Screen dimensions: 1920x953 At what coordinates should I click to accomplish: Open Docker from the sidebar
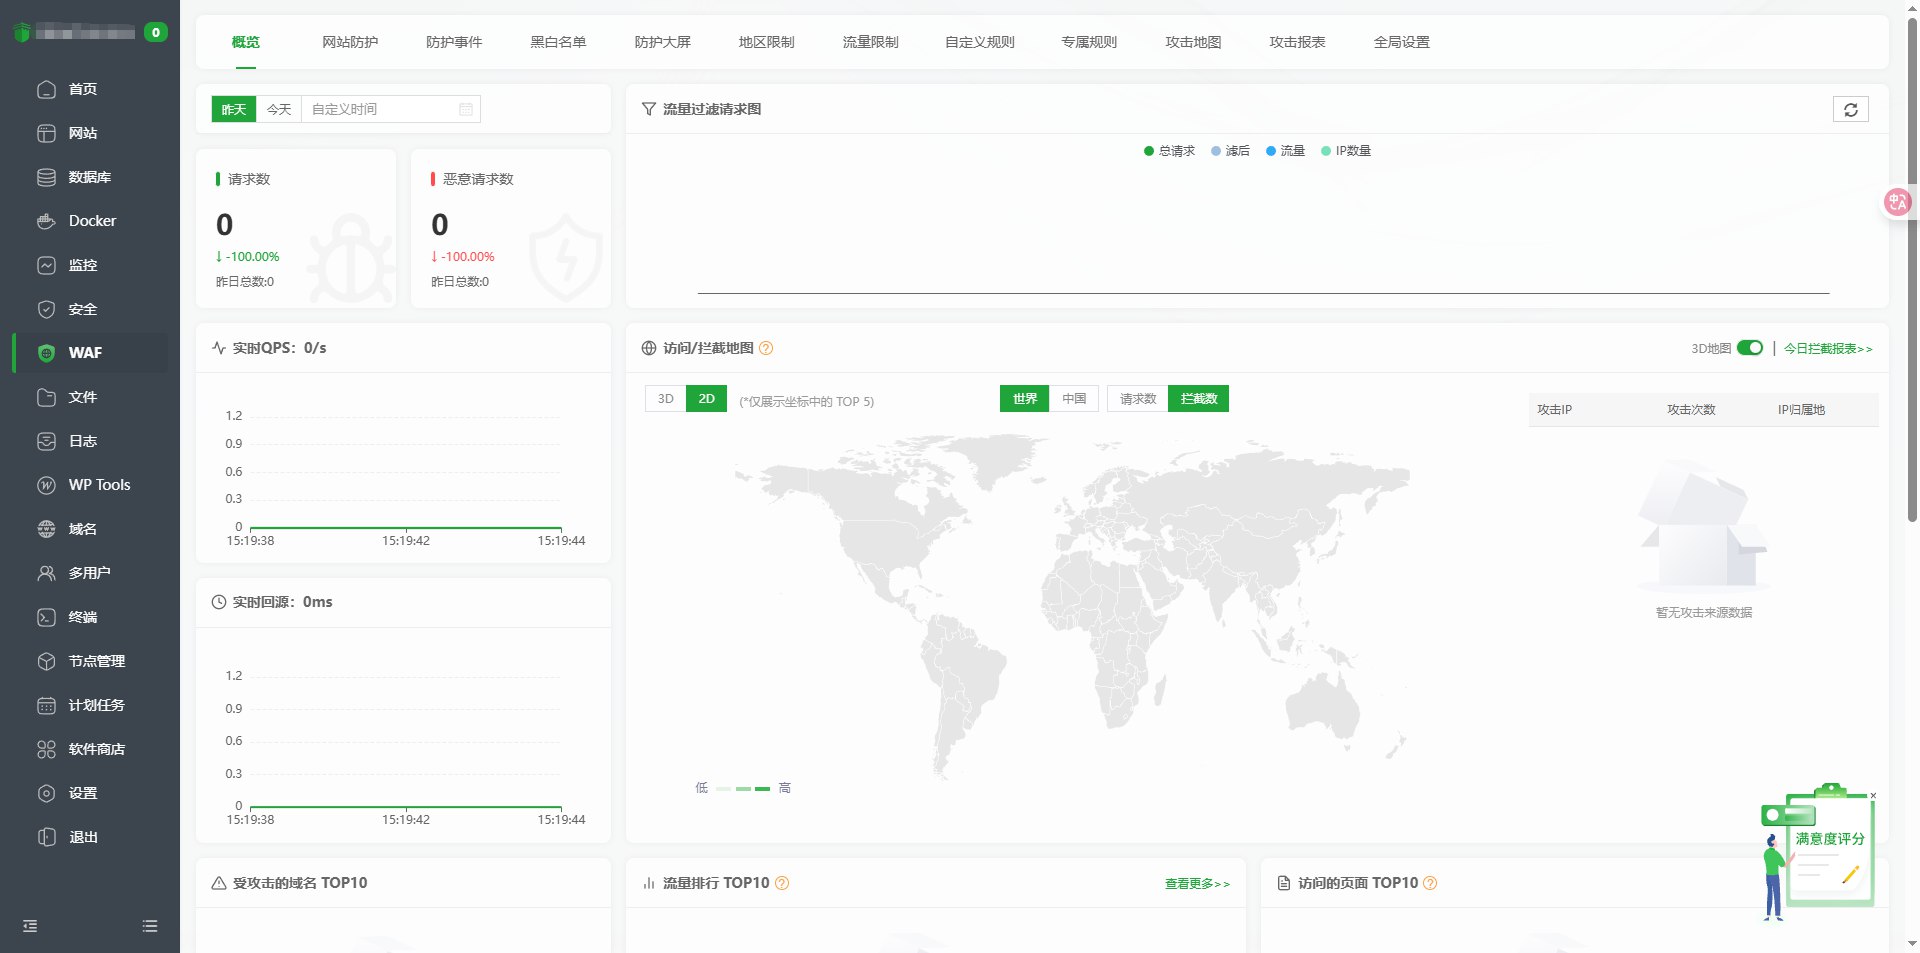coord(91,221)
